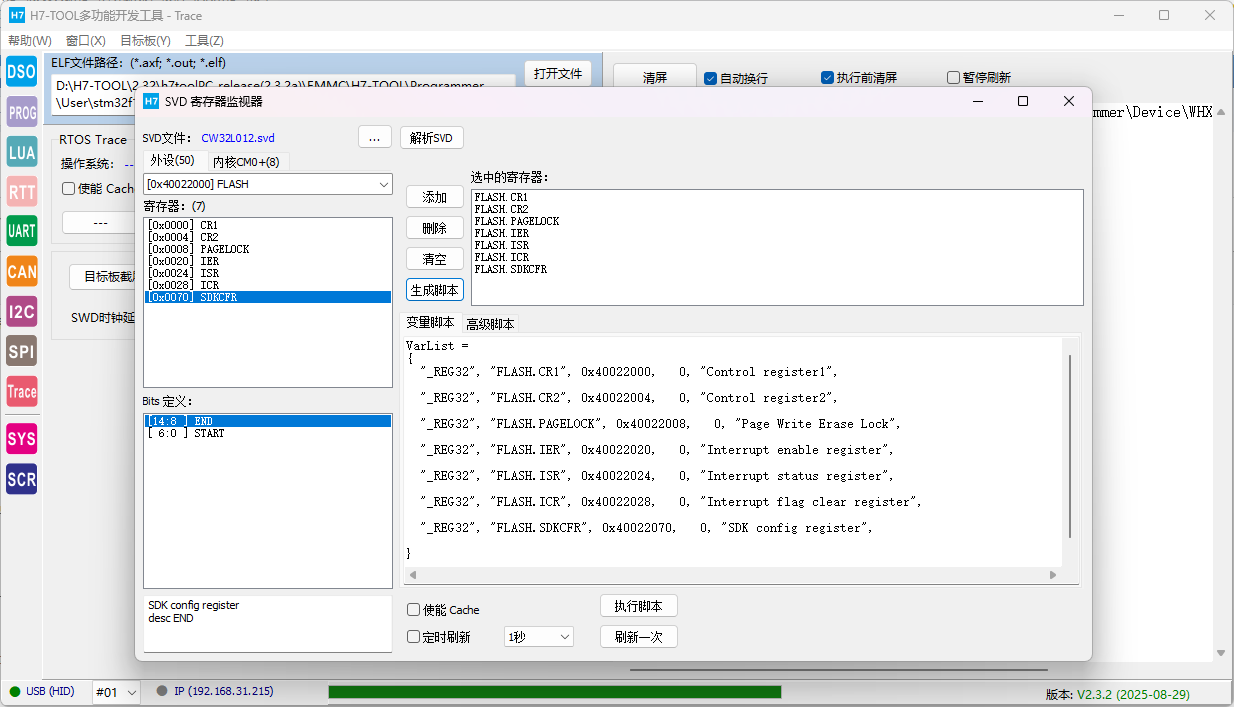Maximize the SVD register monitor dialog
The height and width of the screenshot is (707, 1234).
click(x=1023, y=101)
